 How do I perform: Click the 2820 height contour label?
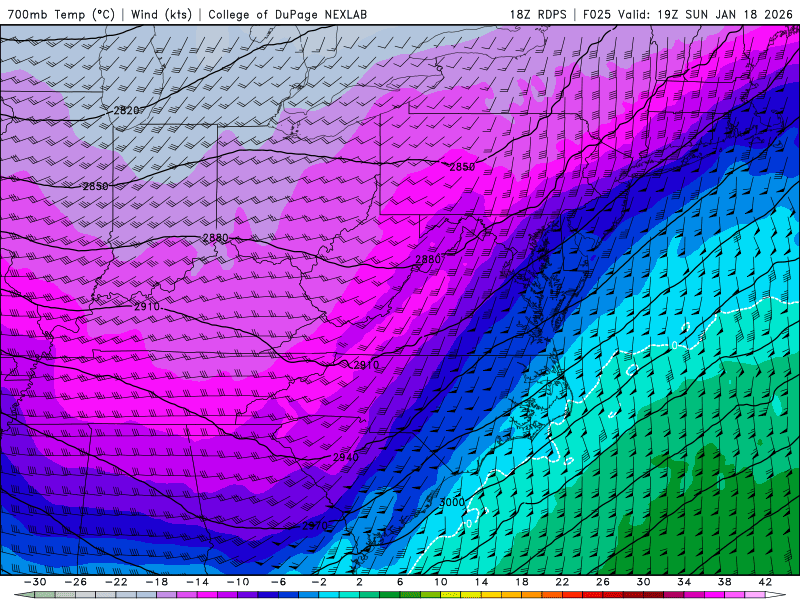[x=126, y=111]
